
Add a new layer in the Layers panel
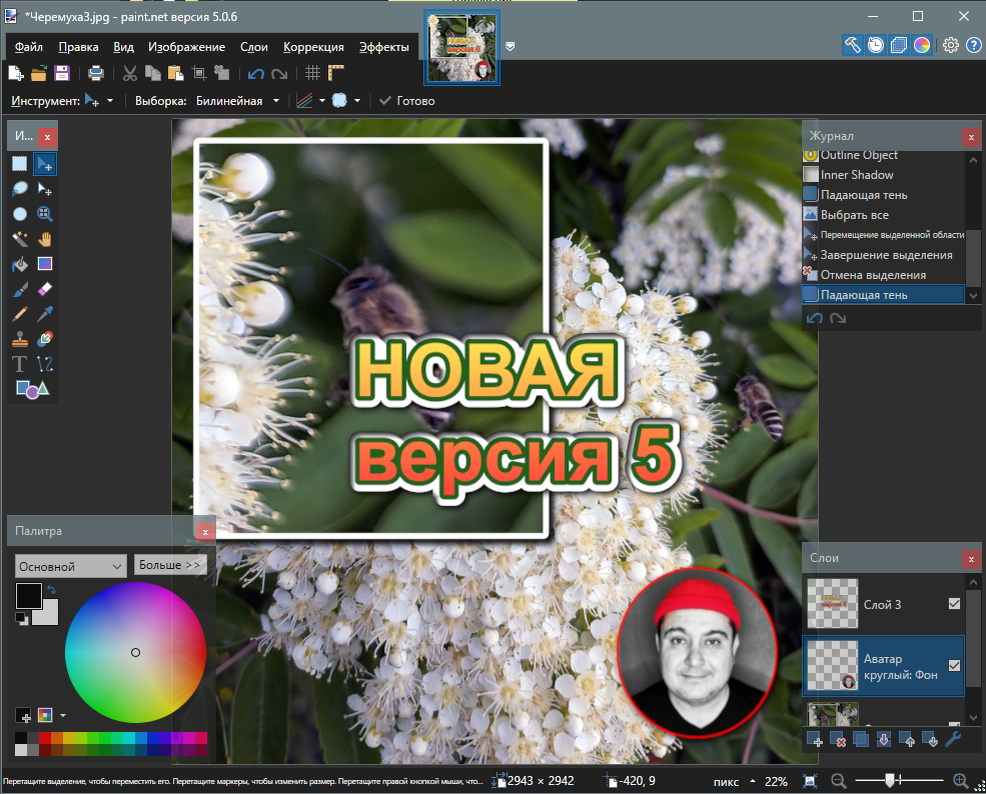point(816,740)
